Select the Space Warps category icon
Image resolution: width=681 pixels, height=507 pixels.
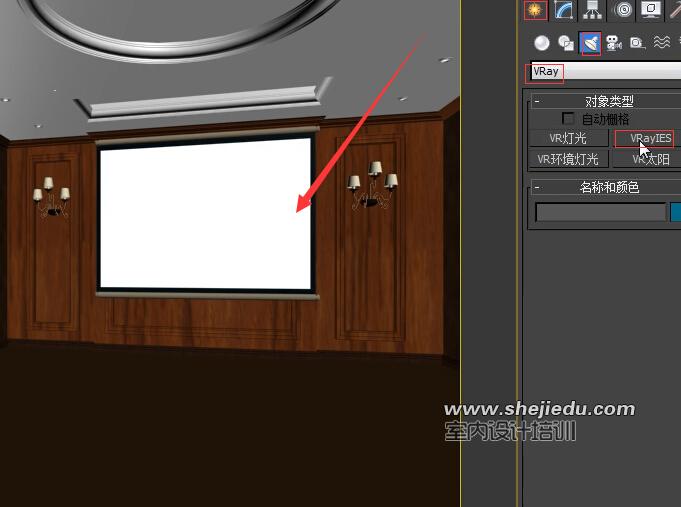661,43
